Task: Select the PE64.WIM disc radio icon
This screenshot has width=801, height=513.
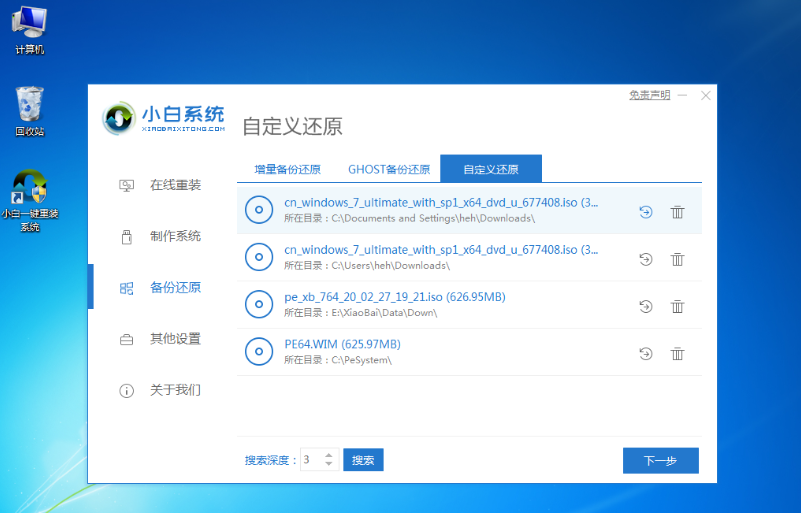Action: (259, 352)
